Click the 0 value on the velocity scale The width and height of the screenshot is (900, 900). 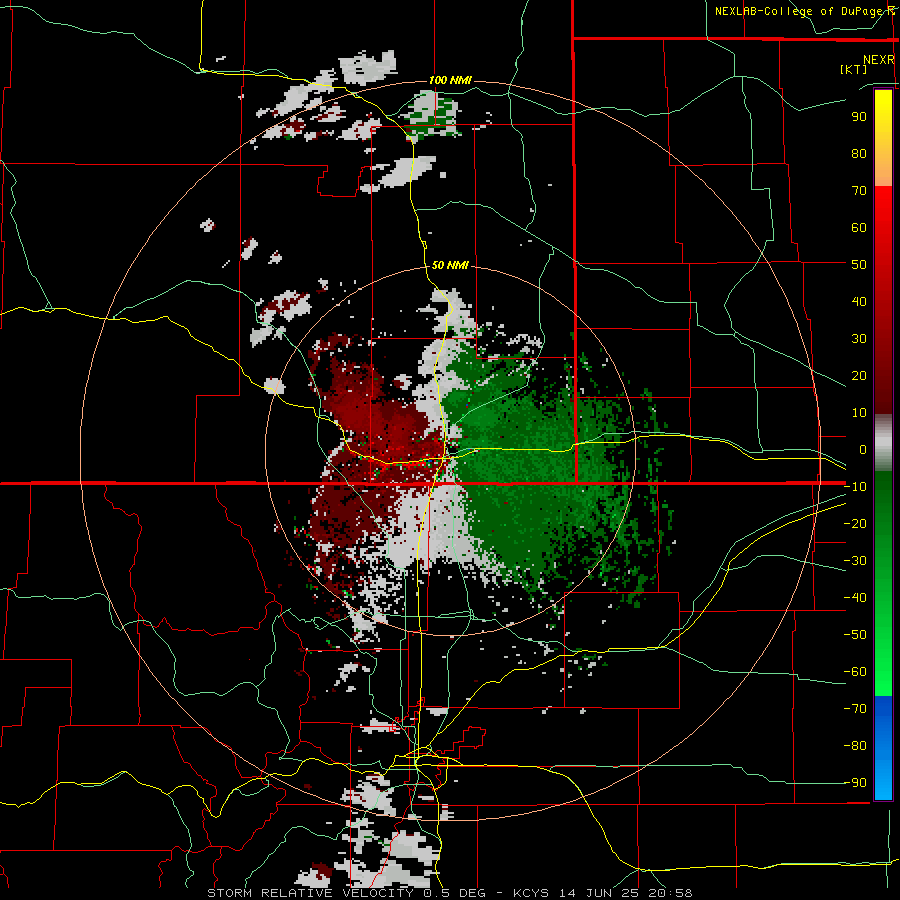[x=863, y=449]
